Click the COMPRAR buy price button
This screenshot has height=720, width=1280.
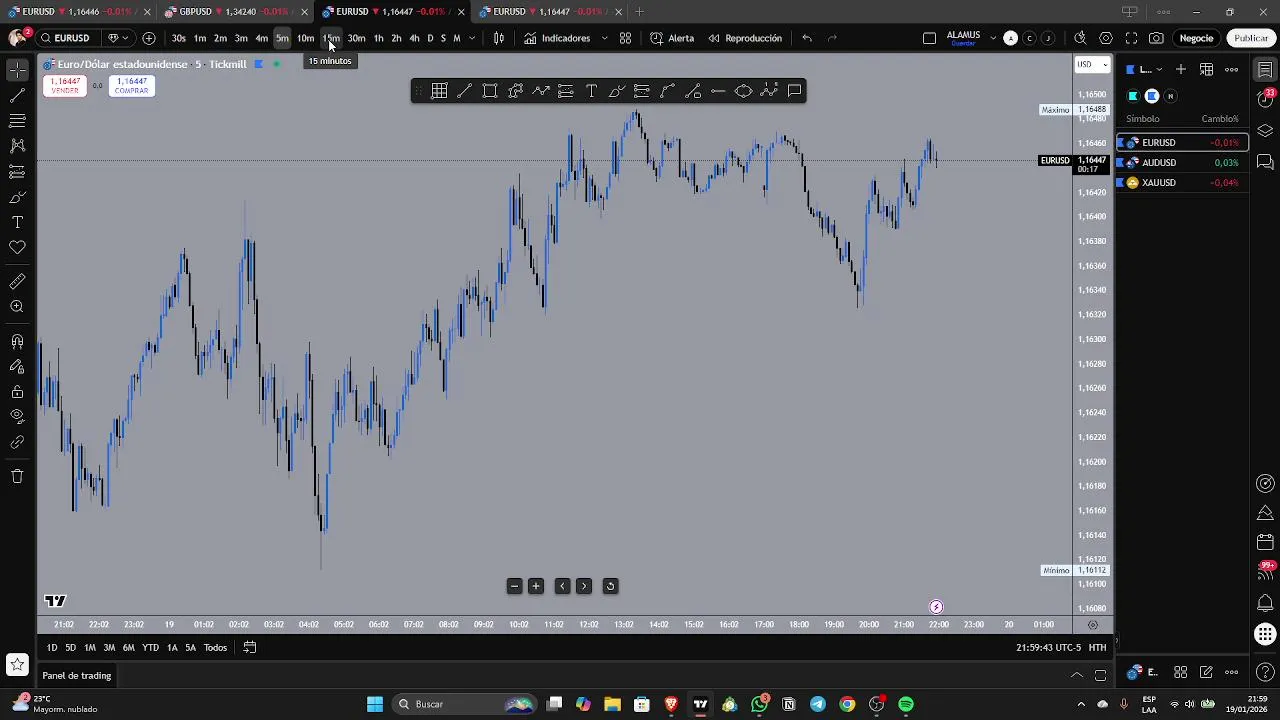[x=131, y=86]
